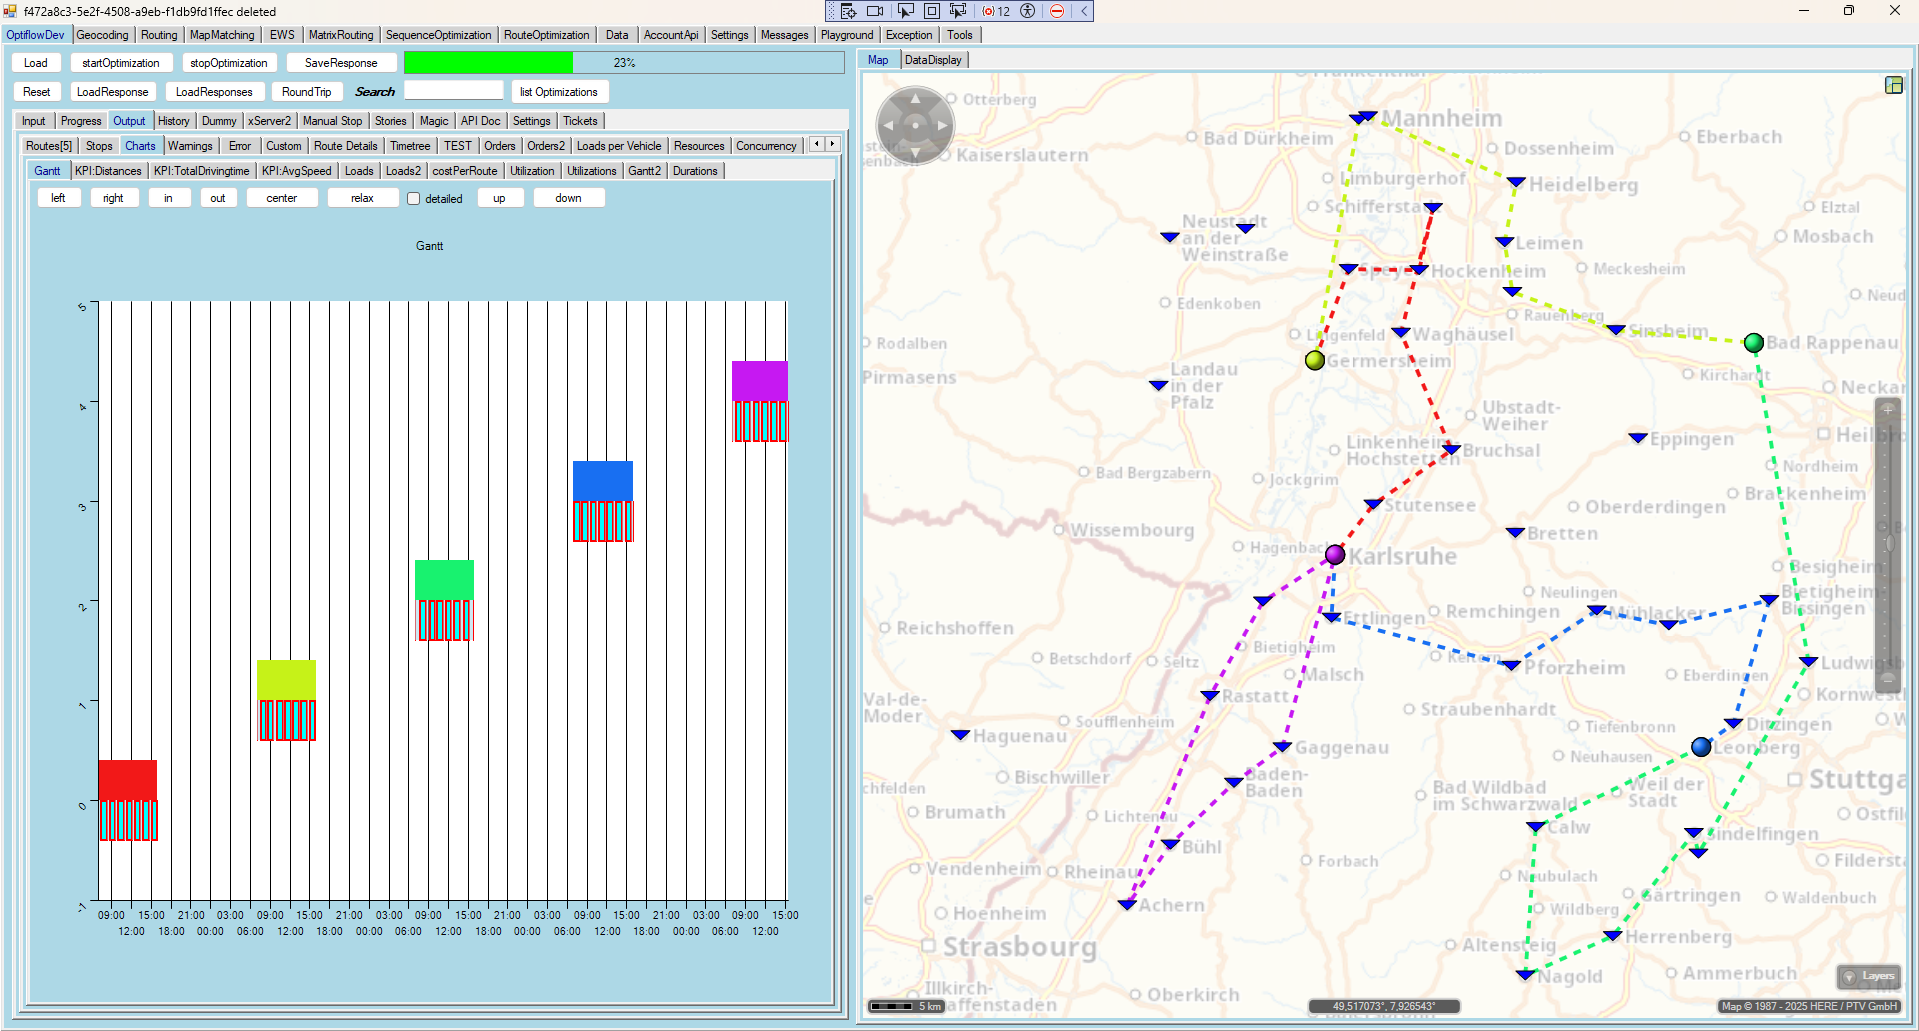
Task: Click the camera icon in debug toolbar
Action: click(875, 11)
